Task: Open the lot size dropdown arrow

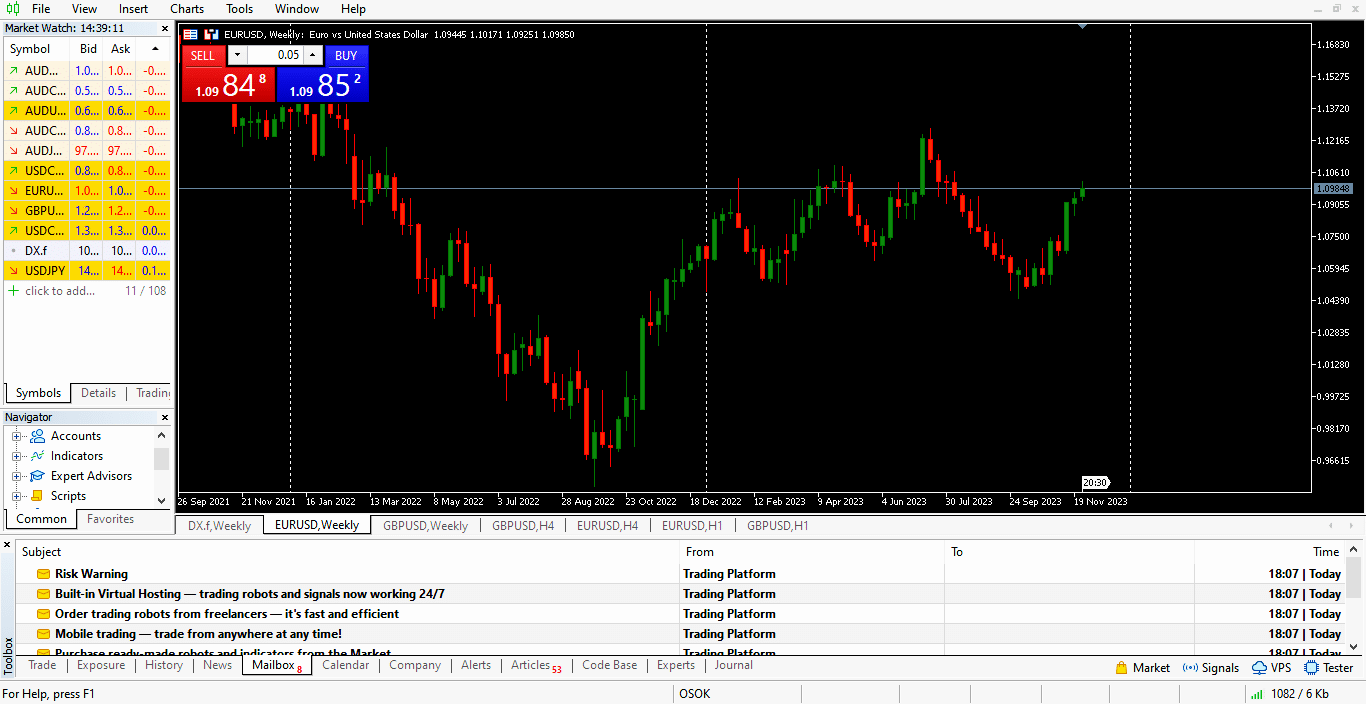Action: click(237, 55)
